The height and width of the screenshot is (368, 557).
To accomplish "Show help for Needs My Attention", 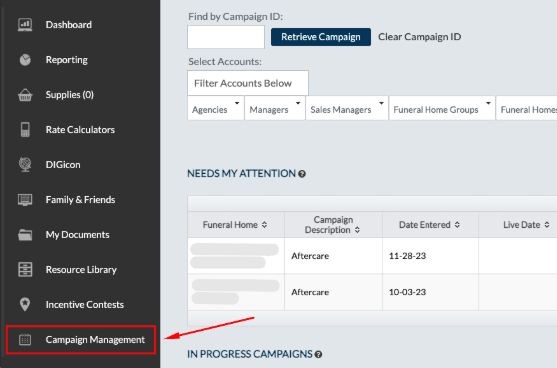I will pyautogui.click(x=302, y=174).
